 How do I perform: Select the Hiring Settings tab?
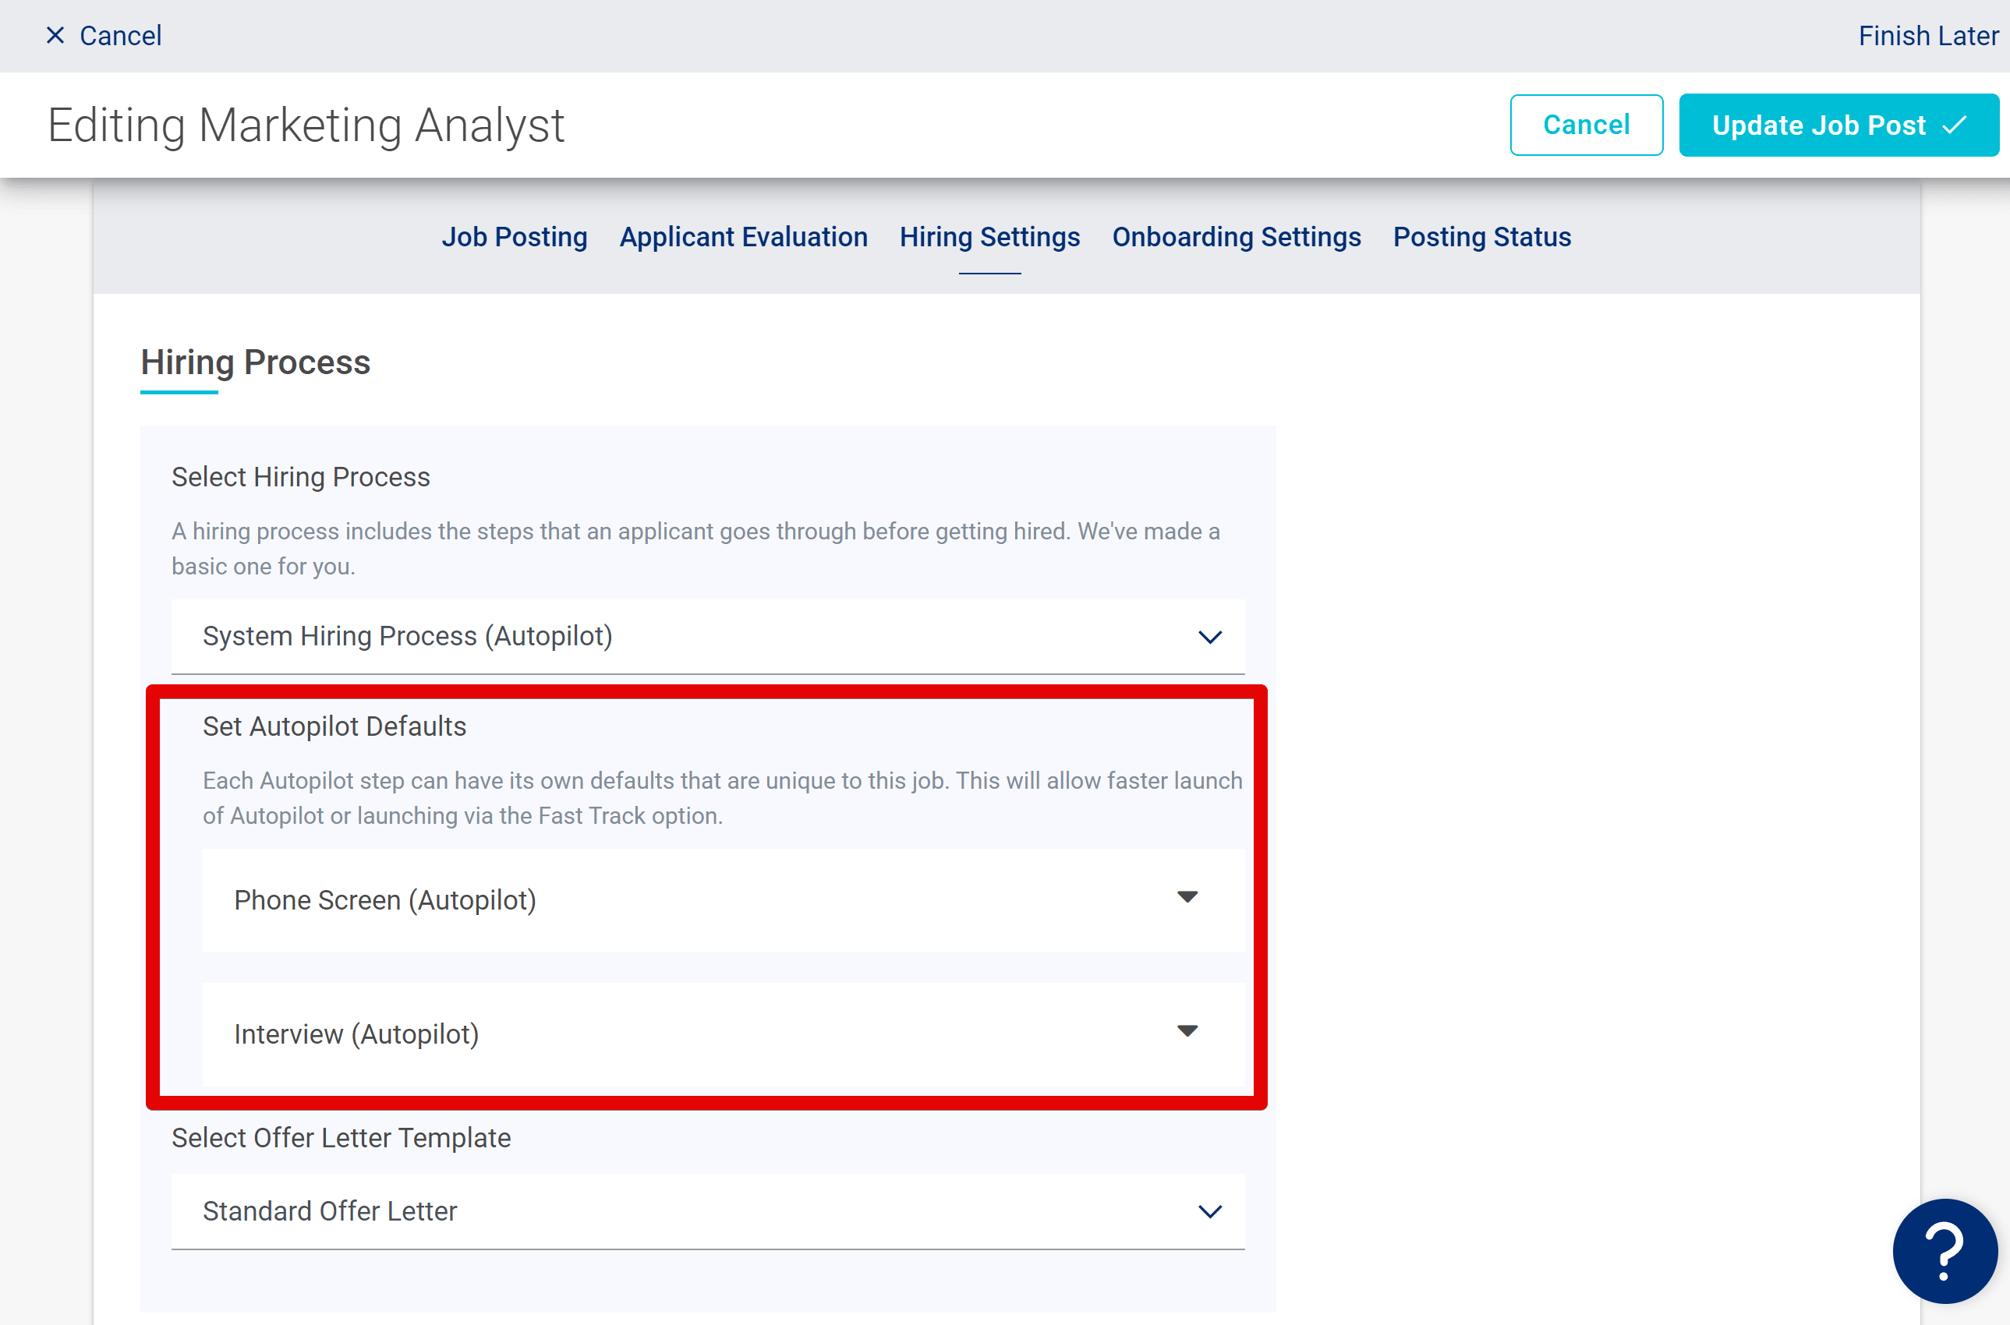tap(989, 237)
